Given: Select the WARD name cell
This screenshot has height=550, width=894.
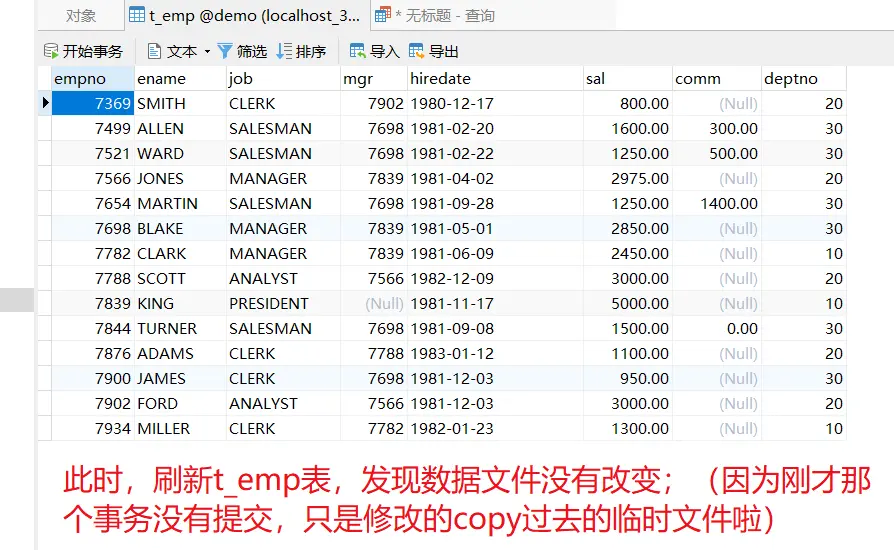Looking at the screenshot, I should (180, 154).
